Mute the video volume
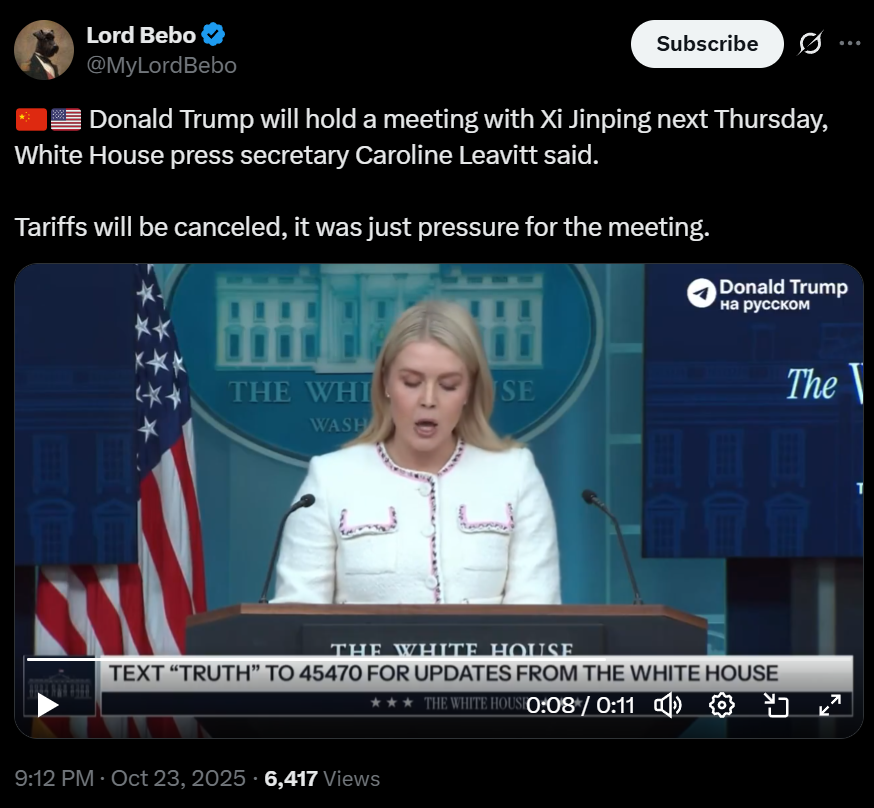874x808 pixels. pos(668,705)
